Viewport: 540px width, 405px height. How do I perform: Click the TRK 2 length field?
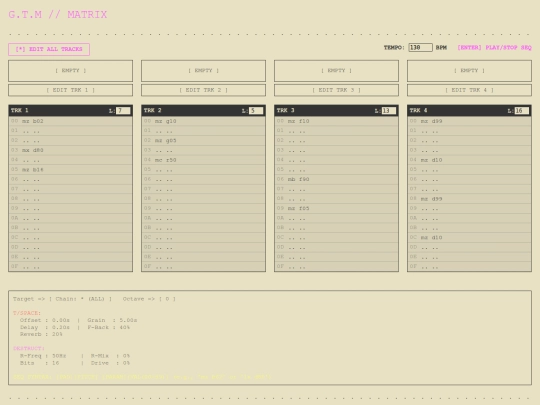point(256,111)
